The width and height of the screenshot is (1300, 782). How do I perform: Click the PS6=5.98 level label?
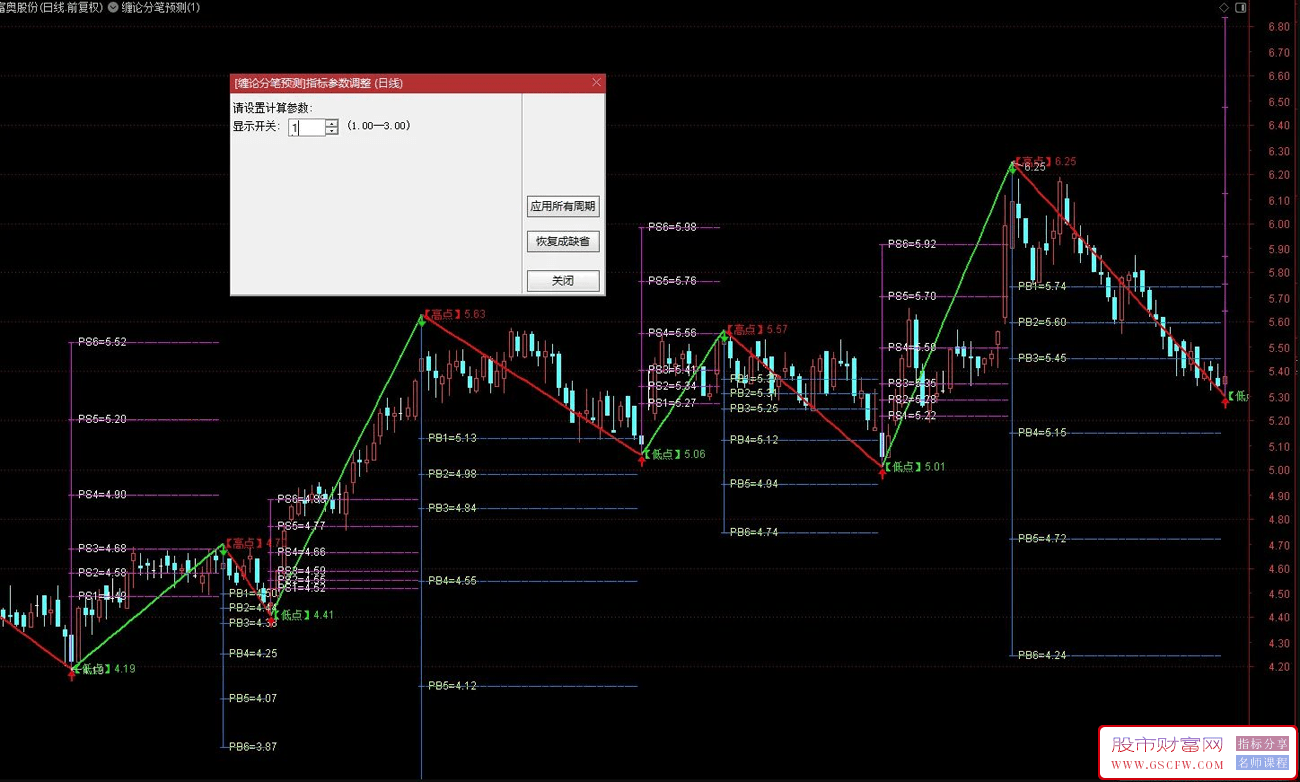coord(672,227)
